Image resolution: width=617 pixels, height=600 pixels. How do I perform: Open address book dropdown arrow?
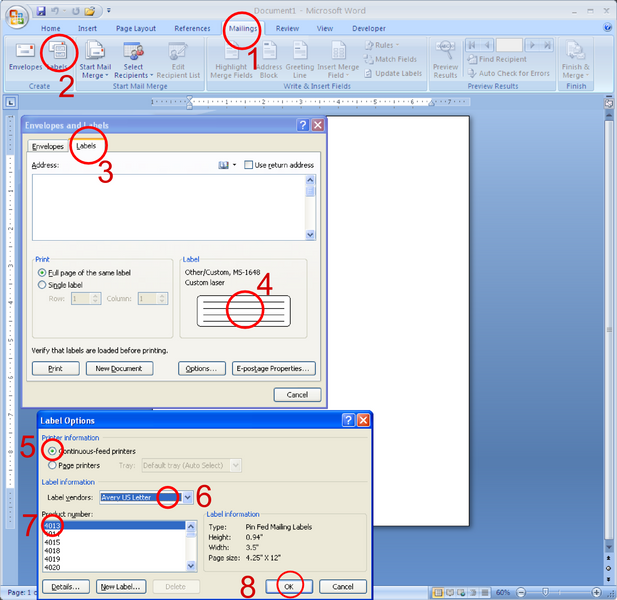235,165
